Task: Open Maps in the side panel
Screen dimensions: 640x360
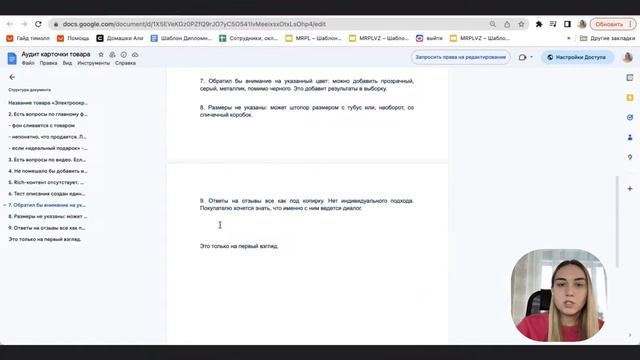Action: point(630,157)
